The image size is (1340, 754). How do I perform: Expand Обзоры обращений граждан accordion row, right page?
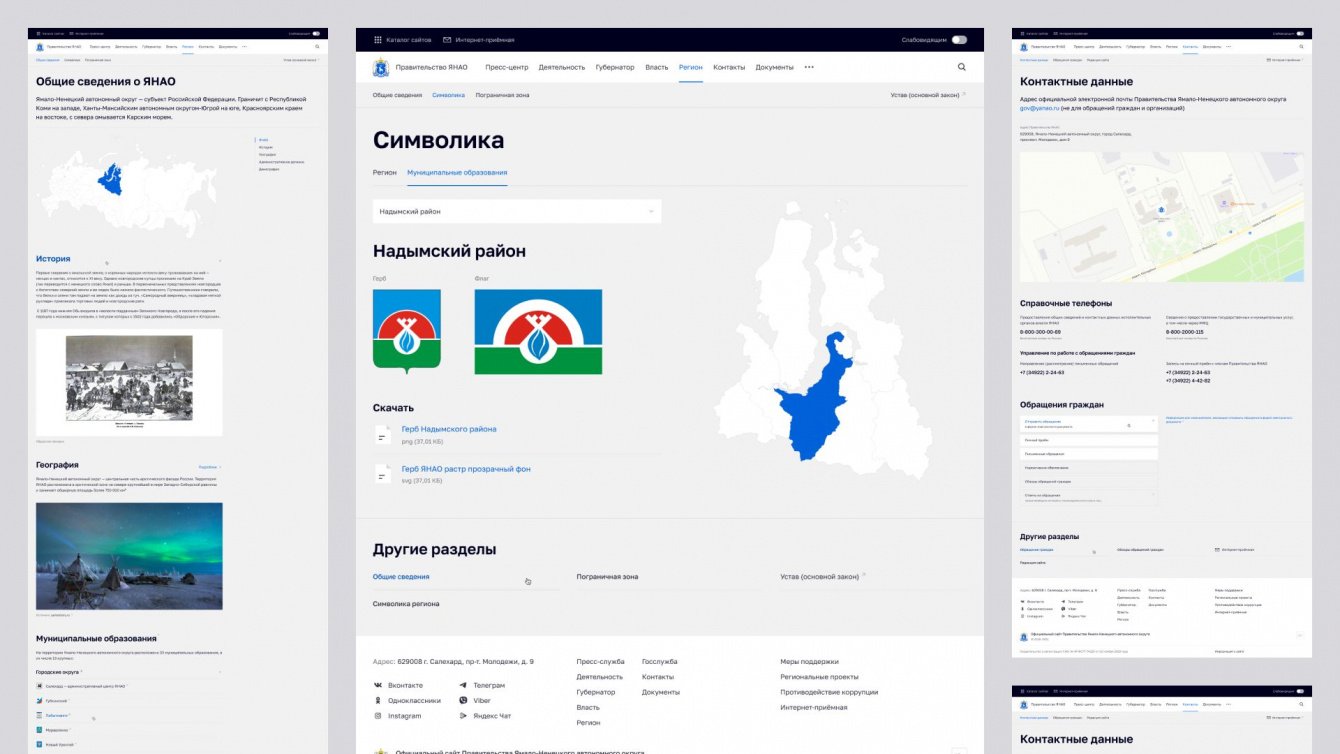[1089, 481]
